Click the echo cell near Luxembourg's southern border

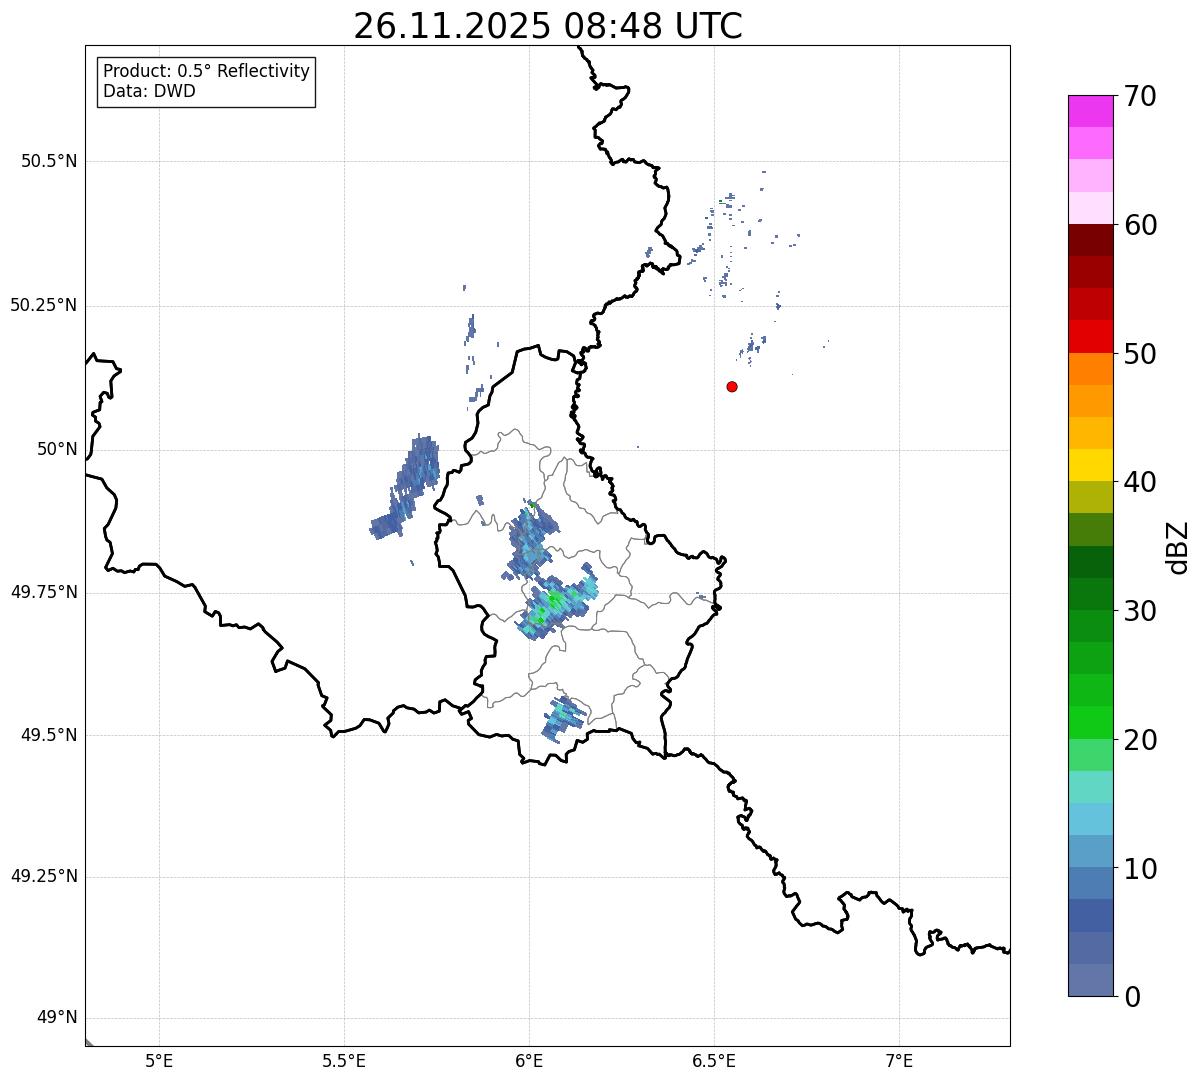point(564,718)
